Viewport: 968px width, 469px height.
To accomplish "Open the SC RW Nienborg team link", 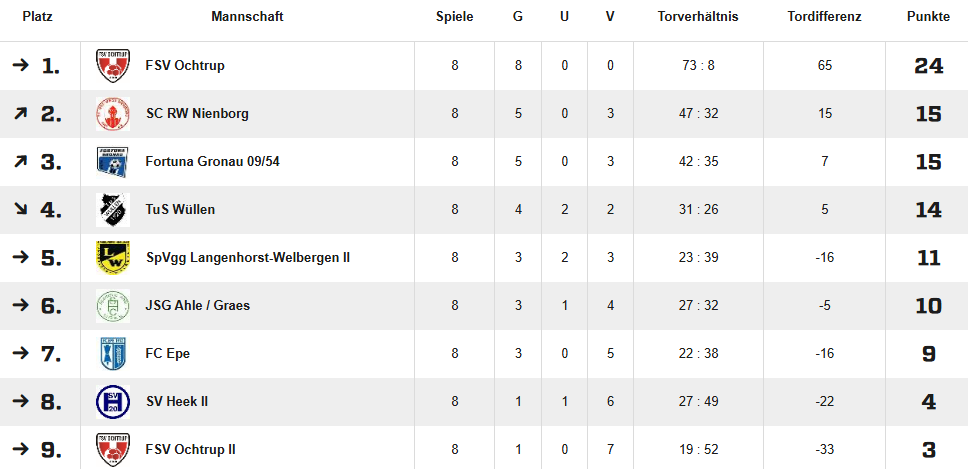I will 198,114.
